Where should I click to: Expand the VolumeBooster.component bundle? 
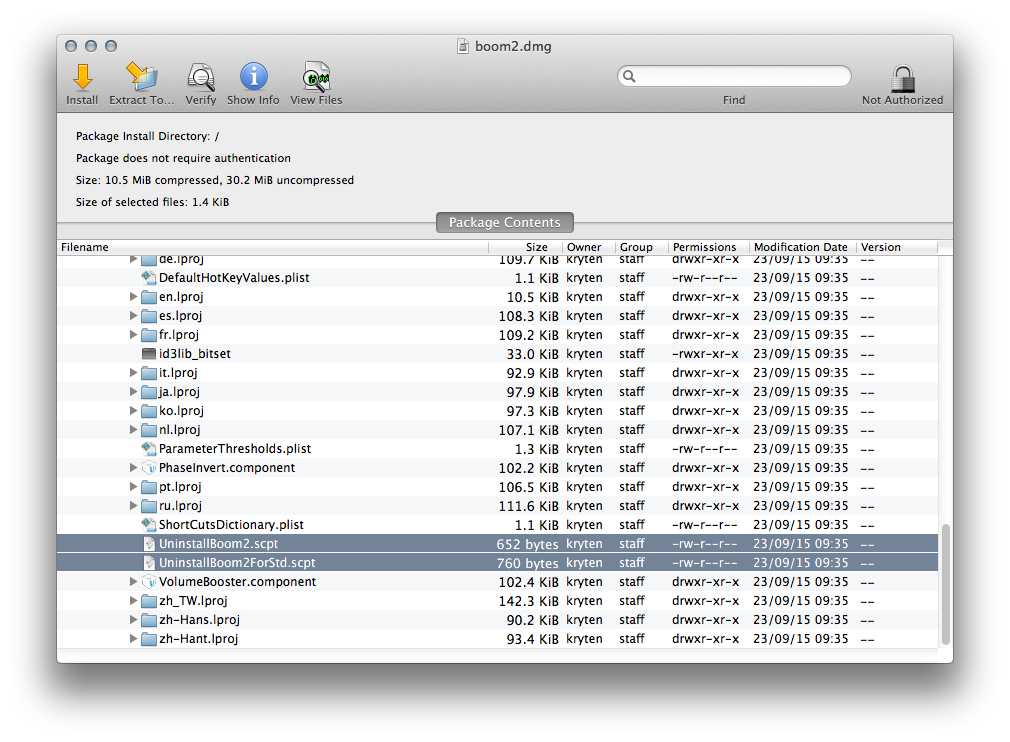point(133,582)
